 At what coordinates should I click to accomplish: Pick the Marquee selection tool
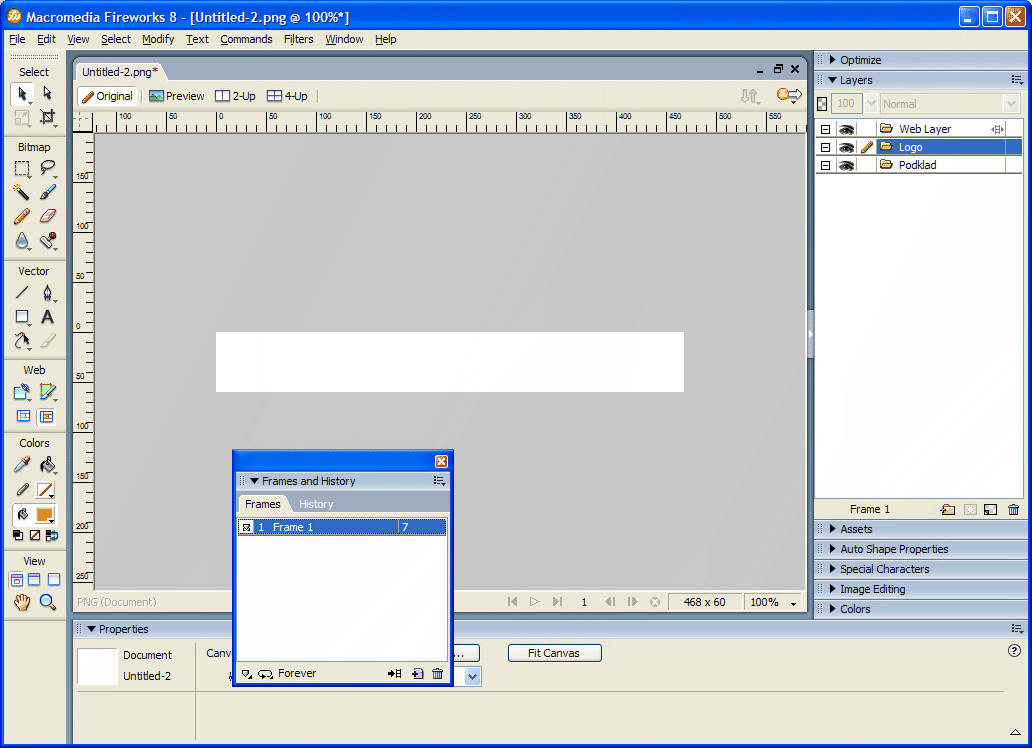click(22, 169)
